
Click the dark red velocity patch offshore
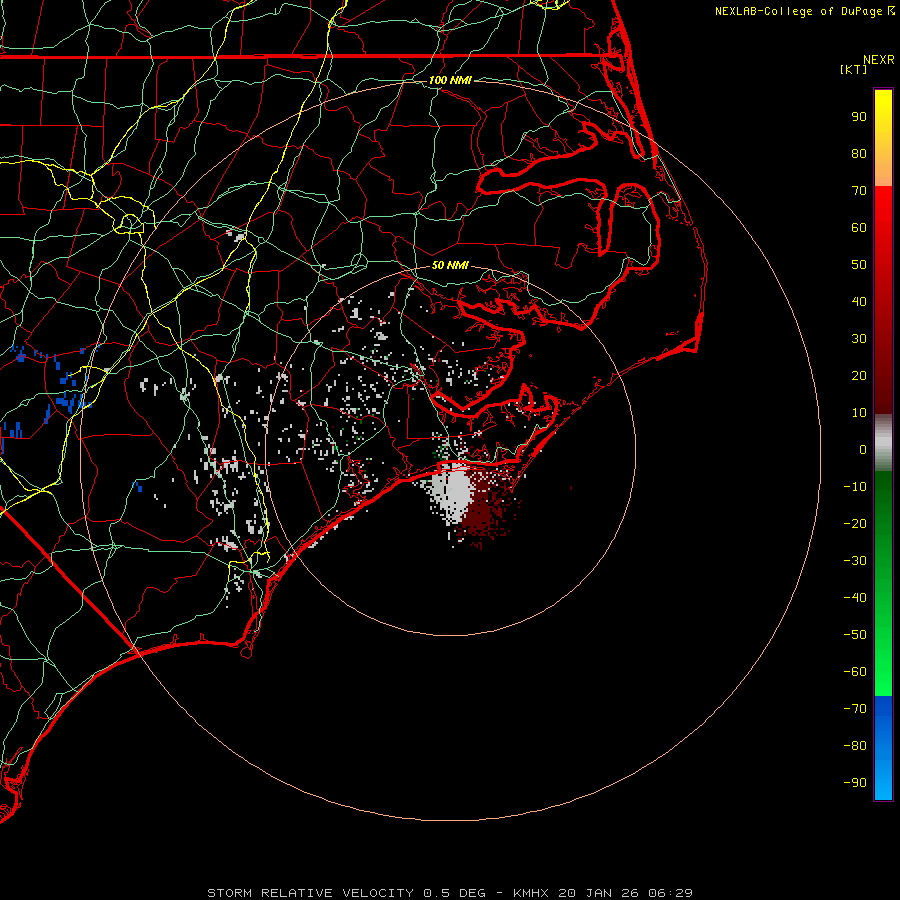point(488,508)
